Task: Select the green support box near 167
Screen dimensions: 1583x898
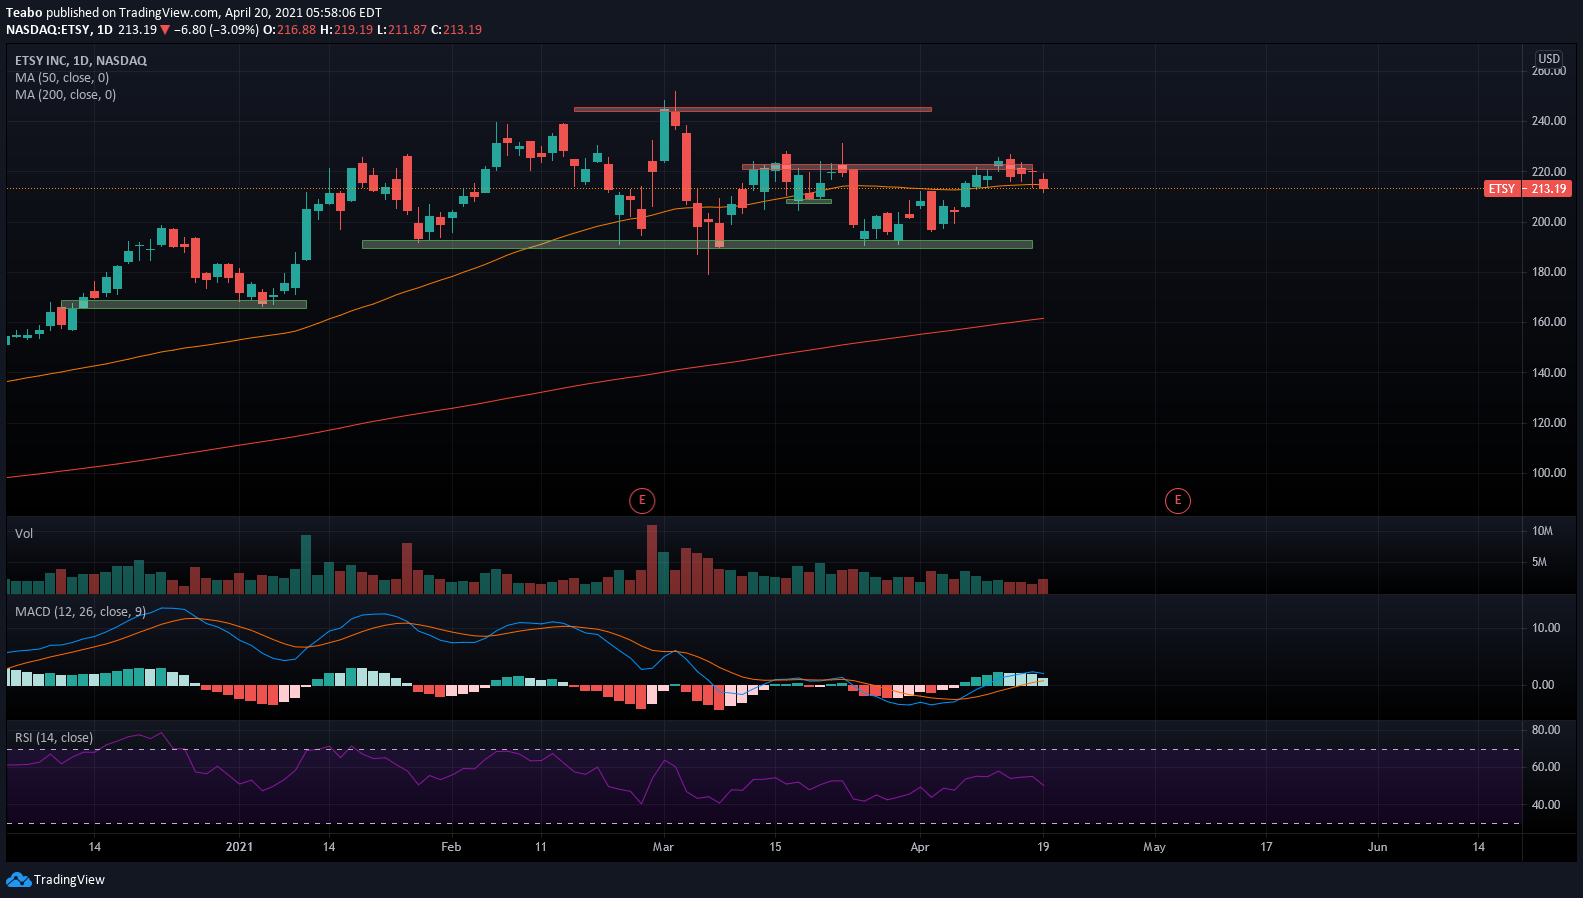Action: pos(184,304)
